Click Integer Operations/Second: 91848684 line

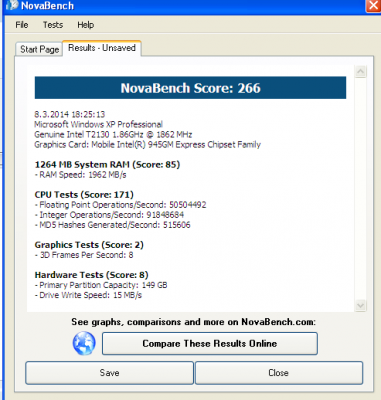point(109,215)
